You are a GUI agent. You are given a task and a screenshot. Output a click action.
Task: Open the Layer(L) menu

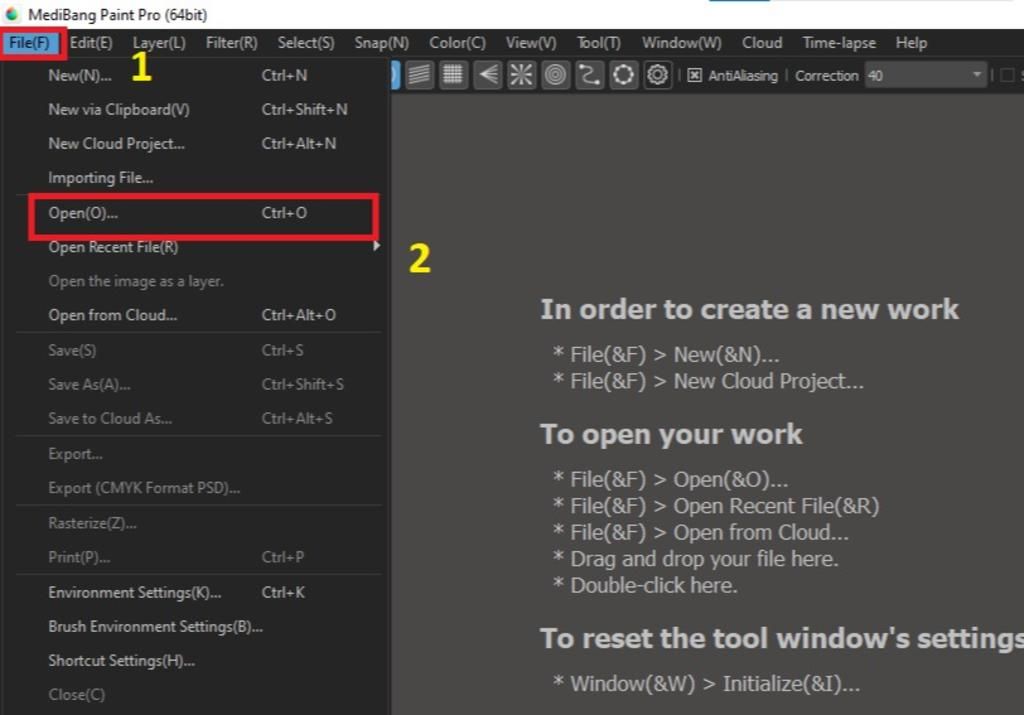(x=159, y=43)
